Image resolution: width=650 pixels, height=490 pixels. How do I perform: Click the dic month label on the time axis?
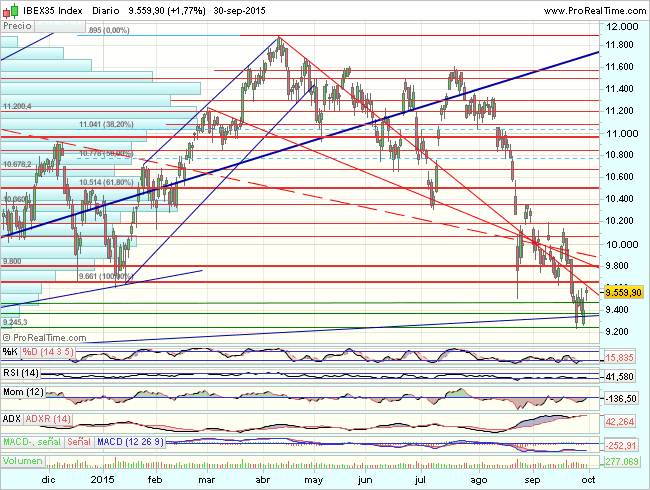[x=49, y=480]
